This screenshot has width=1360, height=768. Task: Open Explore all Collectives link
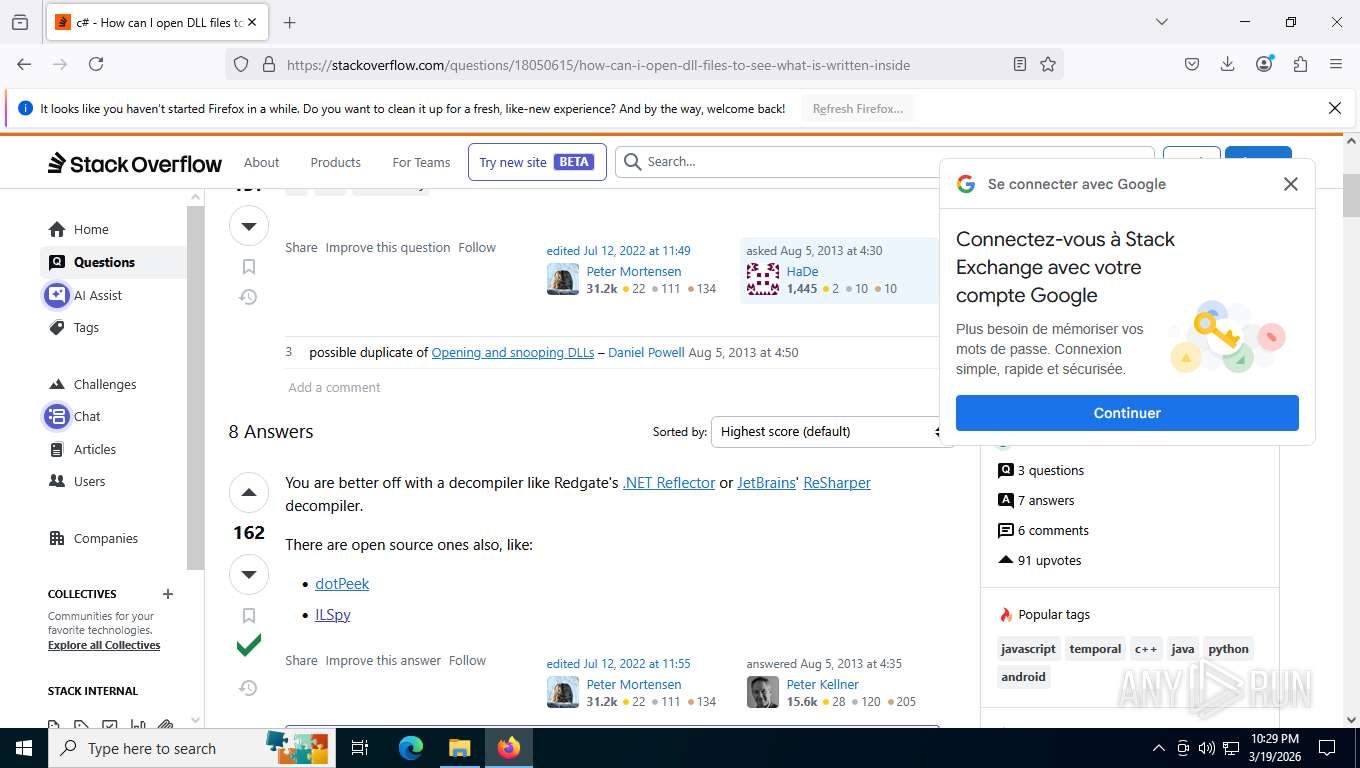[x=104, y=645]
